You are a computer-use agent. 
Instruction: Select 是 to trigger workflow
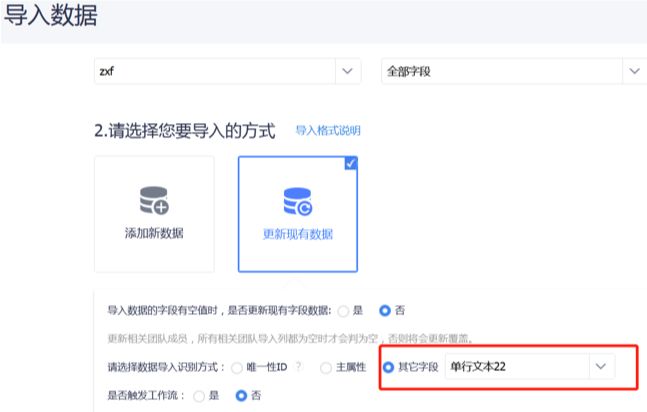198,396
